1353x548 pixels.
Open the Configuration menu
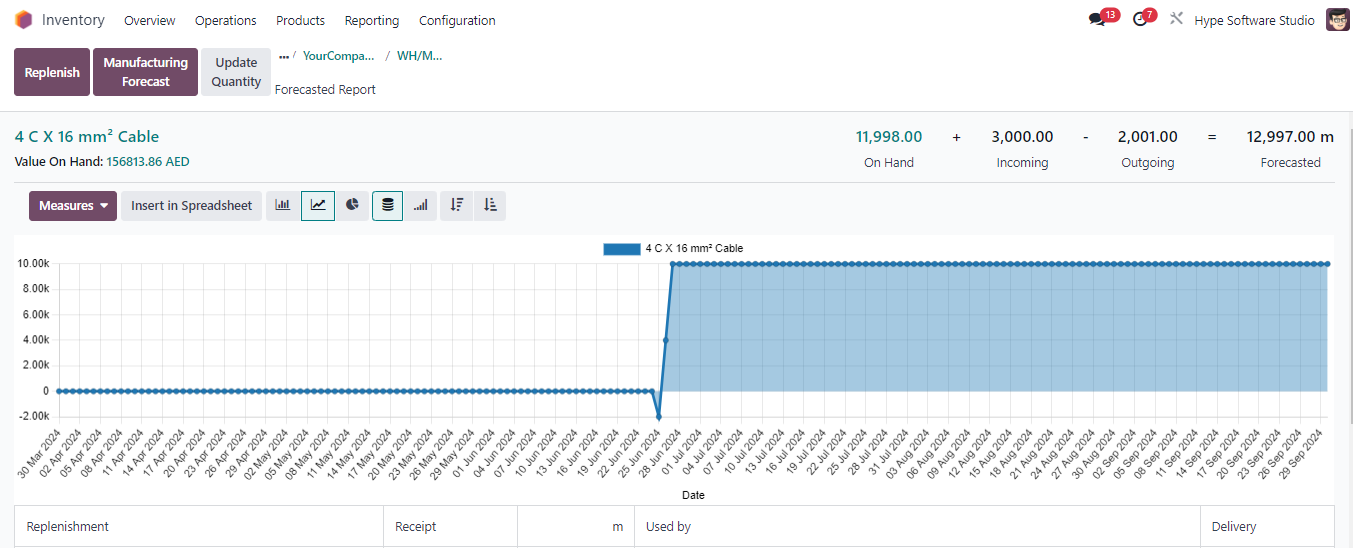pyautogui.click(x=457, y=20)
